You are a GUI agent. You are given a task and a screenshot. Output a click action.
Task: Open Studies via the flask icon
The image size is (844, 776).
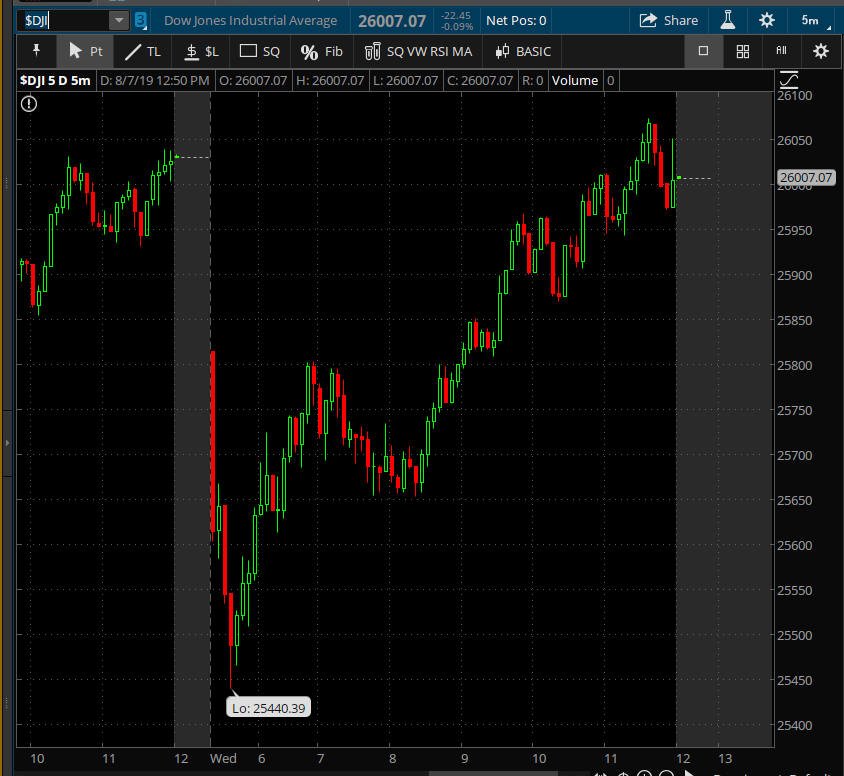(728, 20)
